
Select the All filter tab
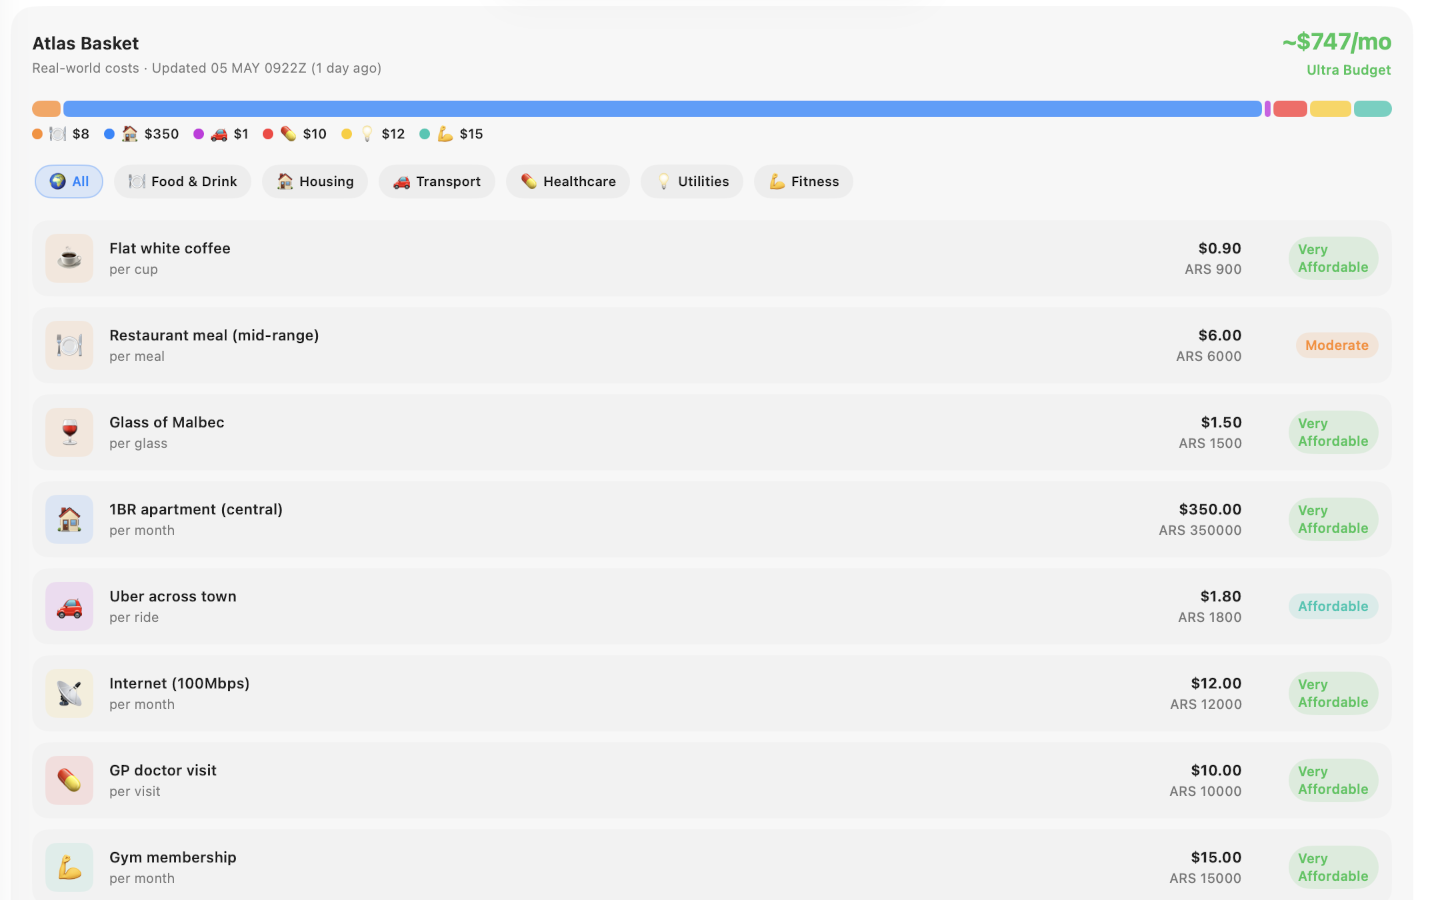click(69, 181)
